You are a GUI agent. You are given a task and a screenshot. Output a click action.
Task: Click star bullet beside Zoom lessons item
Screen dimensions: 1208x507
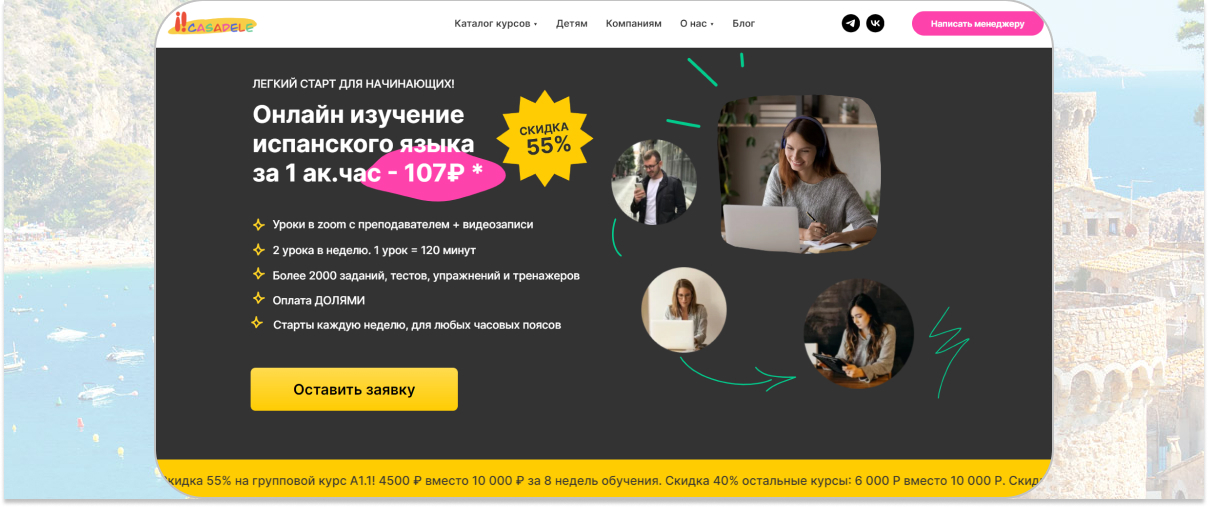(258, 225)
